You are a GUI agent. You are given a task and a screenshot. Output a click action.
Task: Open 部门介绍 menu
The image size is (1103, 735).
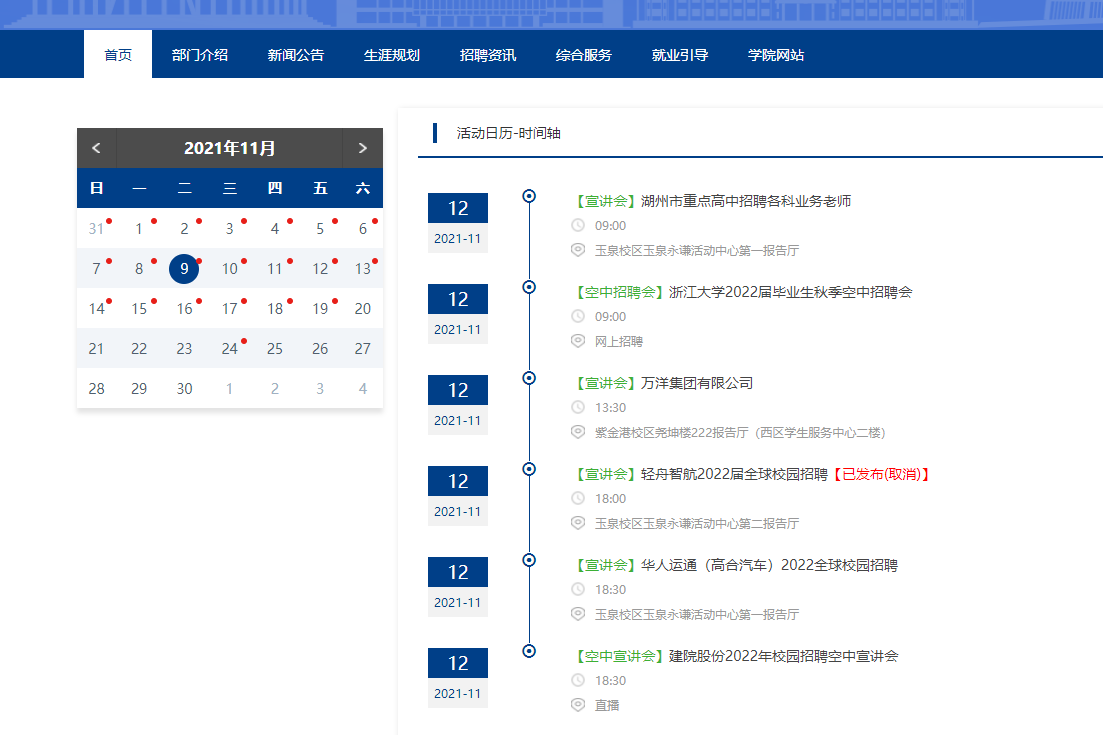click(x=200, y=54)
